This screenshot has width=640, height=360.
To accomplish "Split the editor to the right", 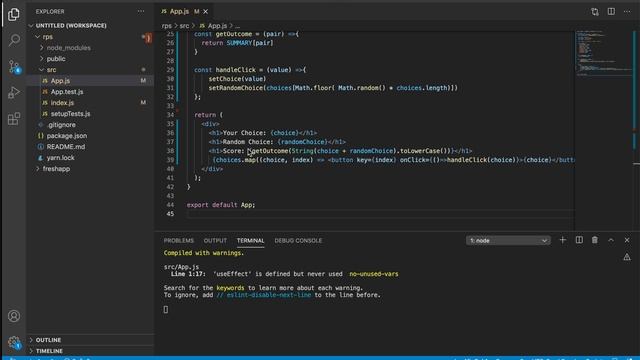I will (x=611, y=11).
